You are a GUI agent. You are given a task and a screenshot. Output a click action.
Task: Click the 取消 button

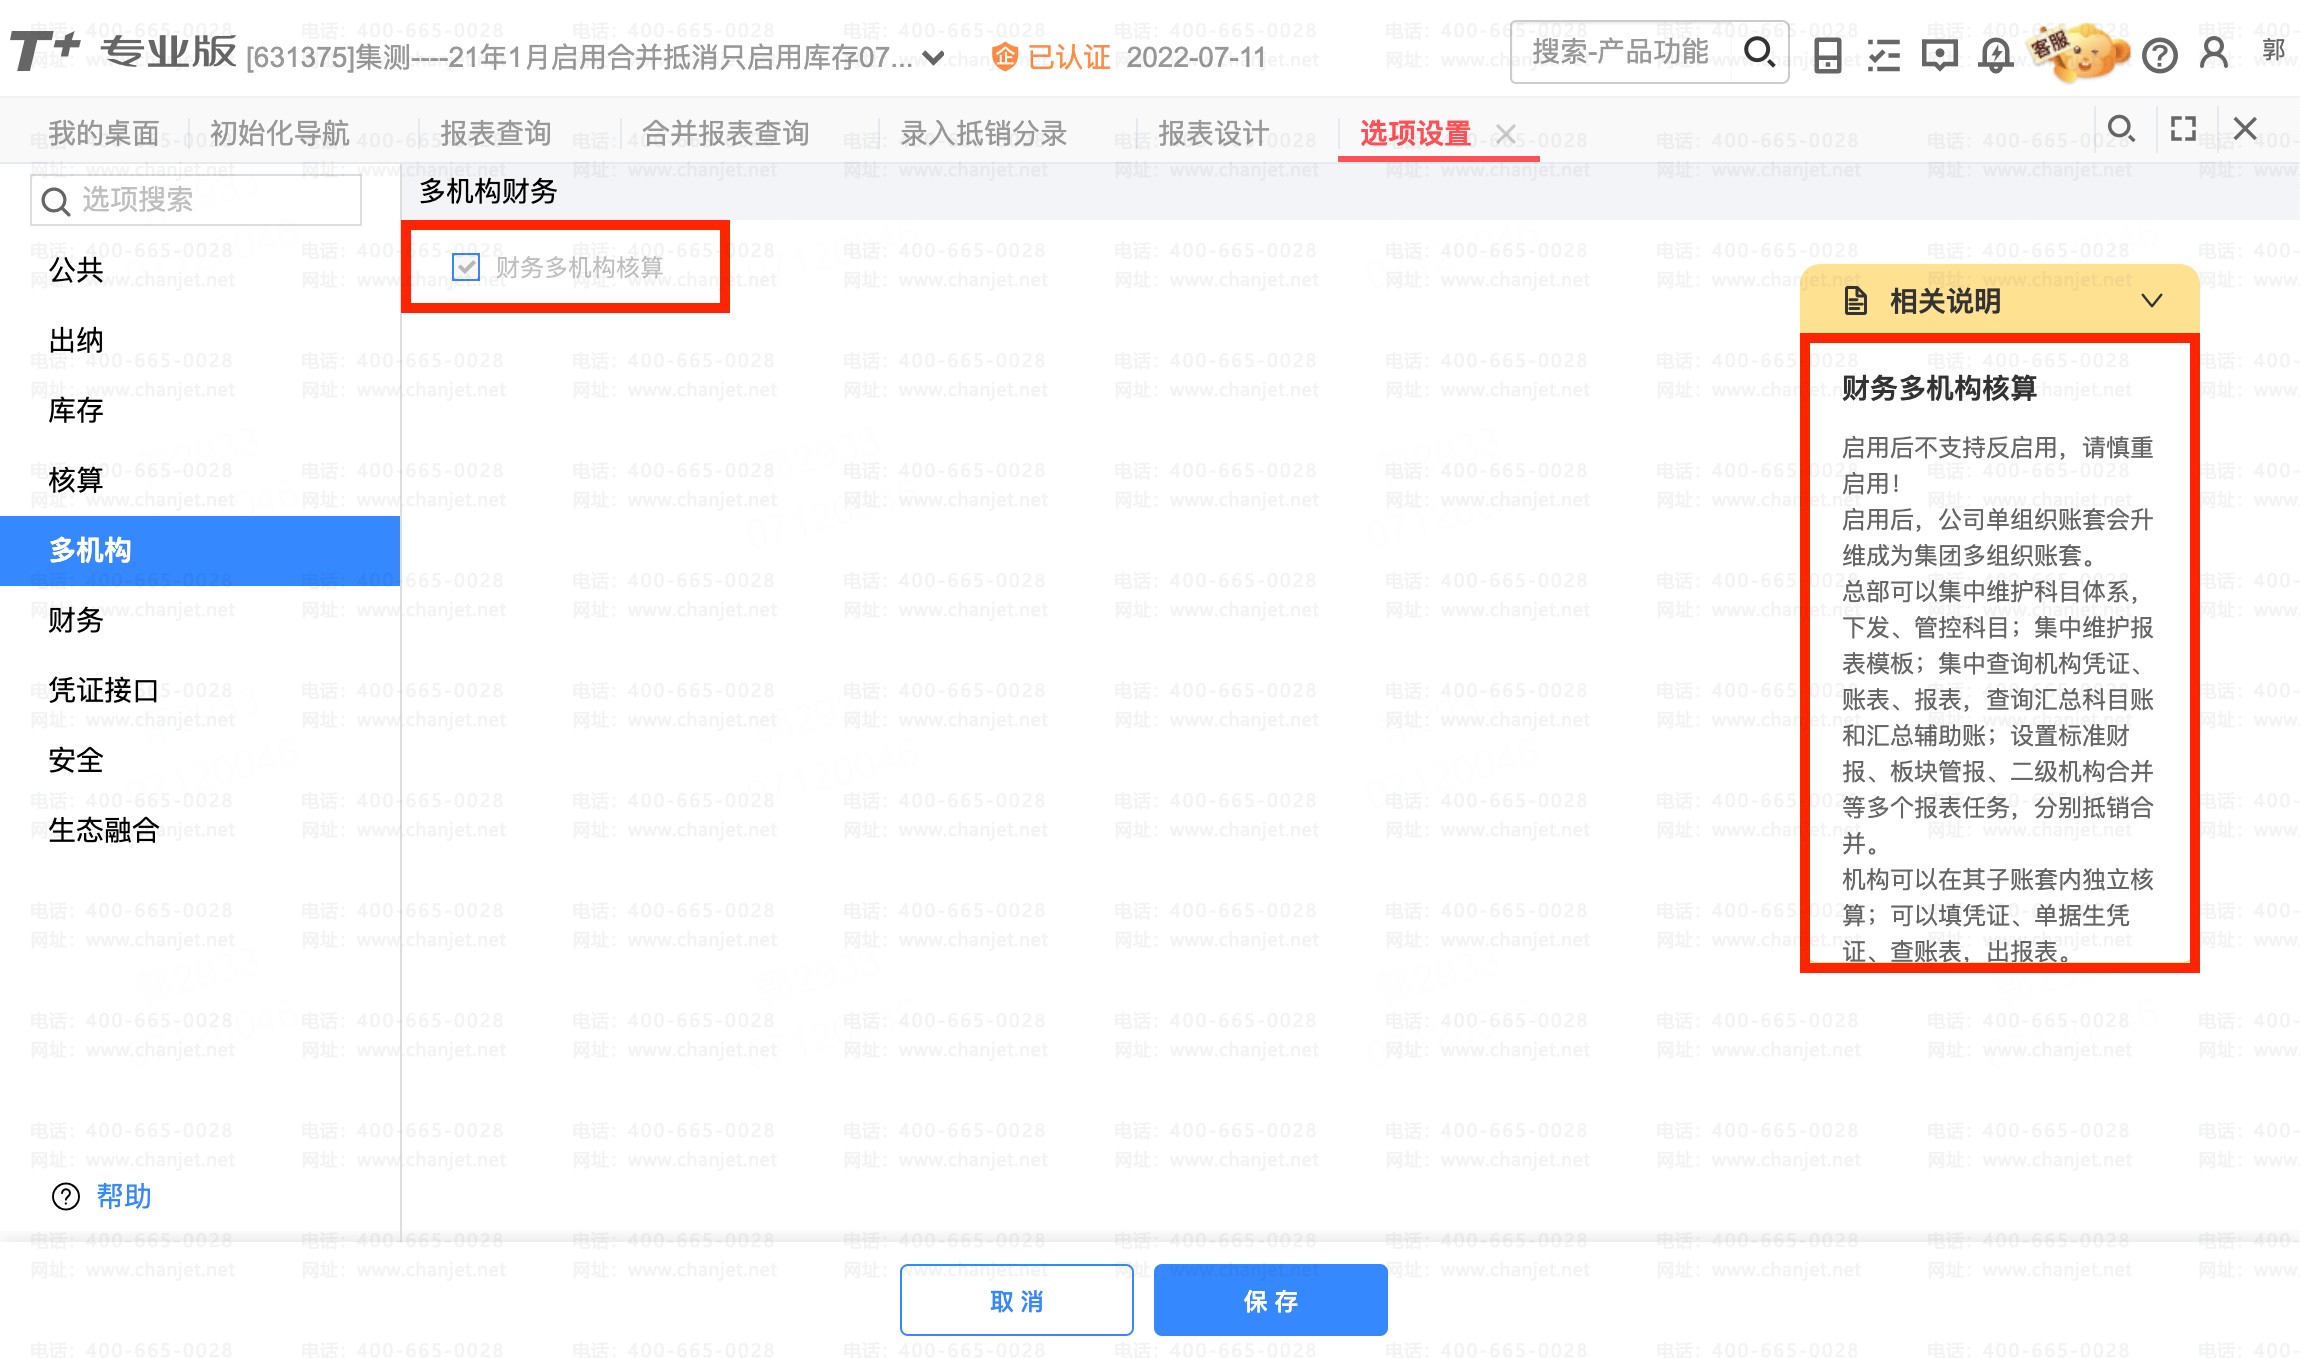[x=1016, y=1300]
